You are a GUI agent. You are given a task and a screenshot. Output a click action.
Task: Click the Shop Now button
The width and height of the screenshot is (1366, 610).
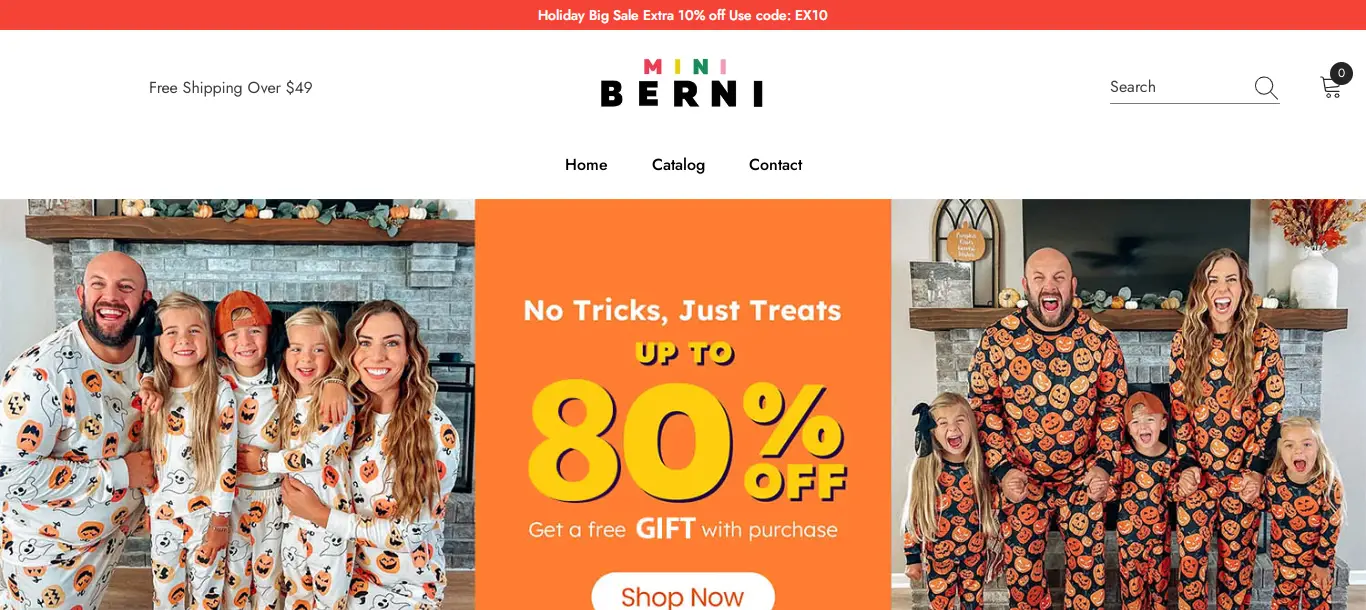pyautogui.click(x=683, y=592)
